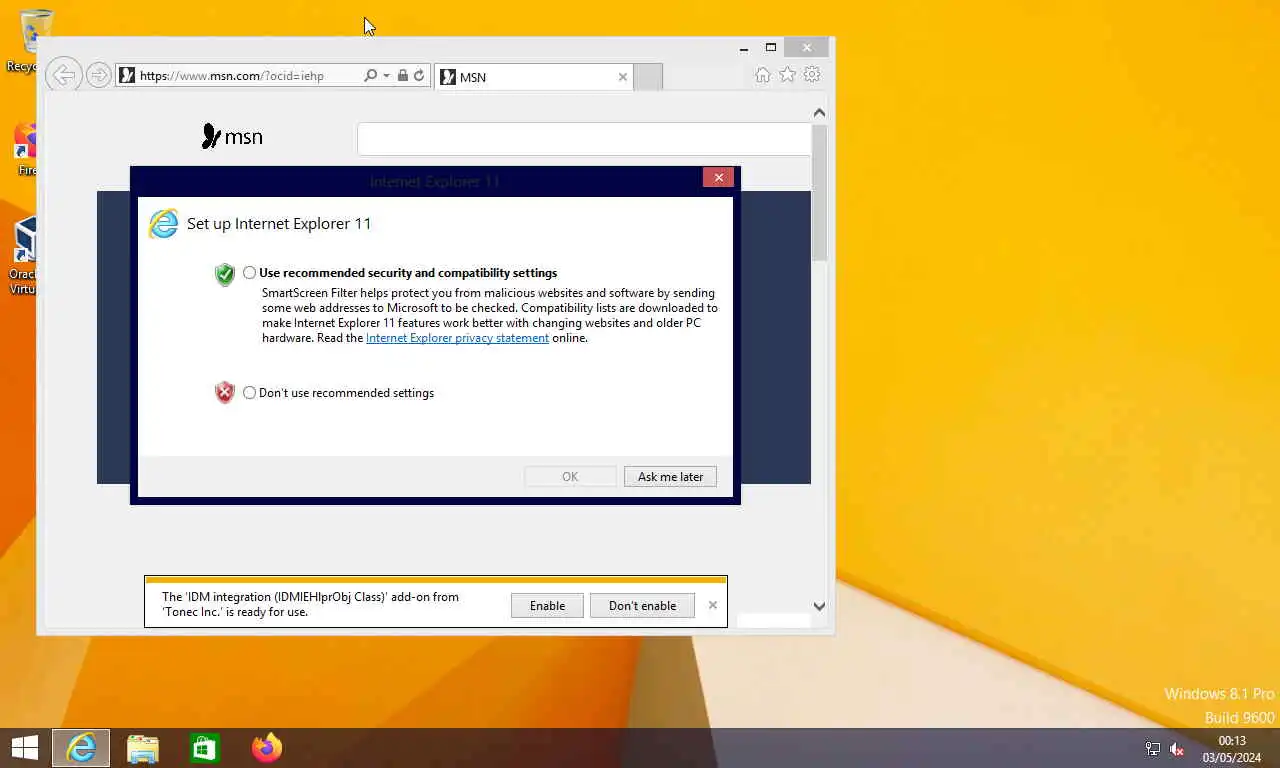Click the Internet Explorer logo in dialog

tap(164, 224)
